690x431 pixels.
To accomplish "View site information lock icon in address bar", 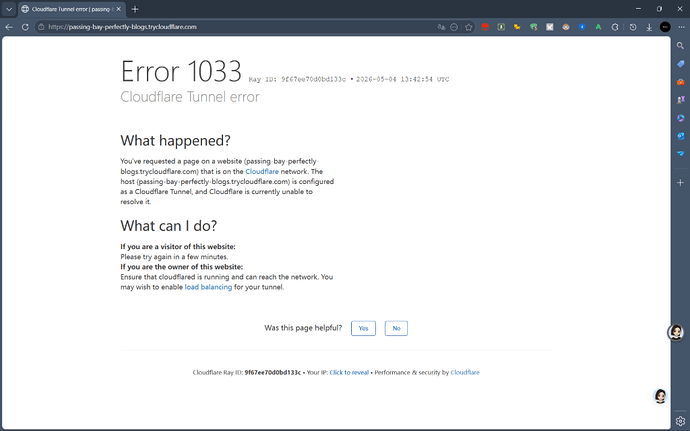I will 41,27.
